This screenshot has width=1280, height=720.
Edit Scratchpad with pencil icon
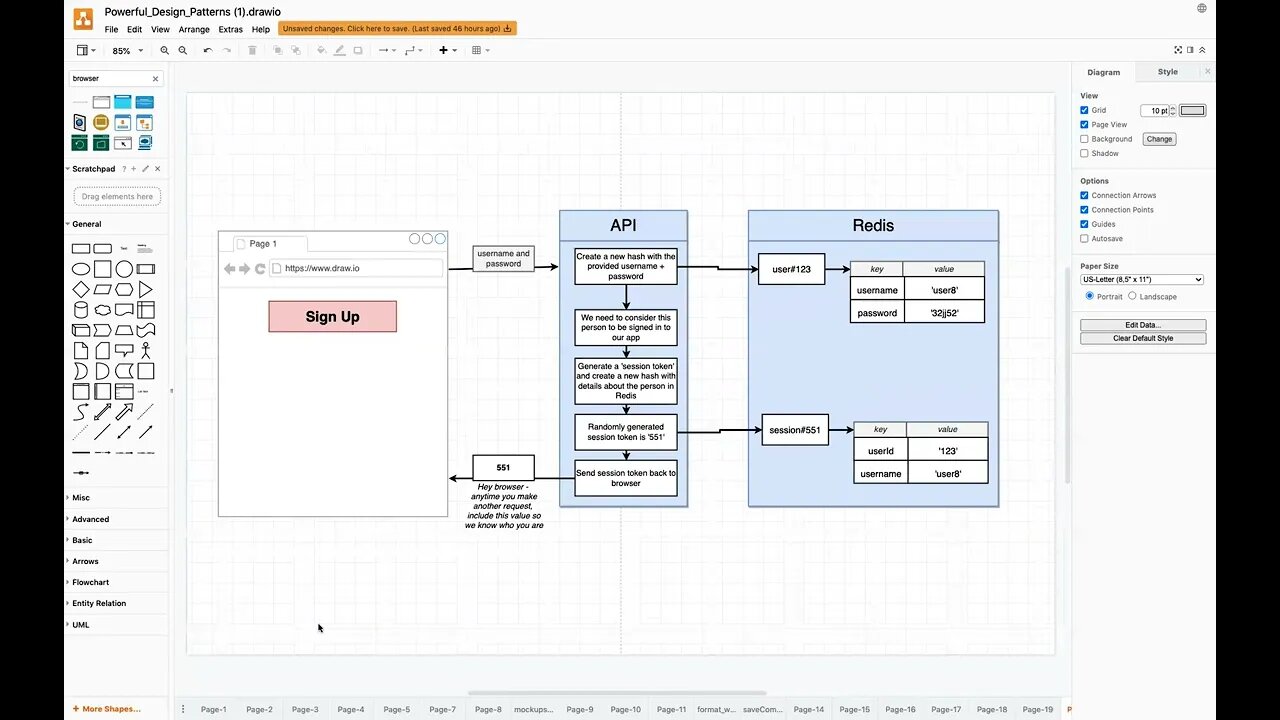(x=145, y=169)
